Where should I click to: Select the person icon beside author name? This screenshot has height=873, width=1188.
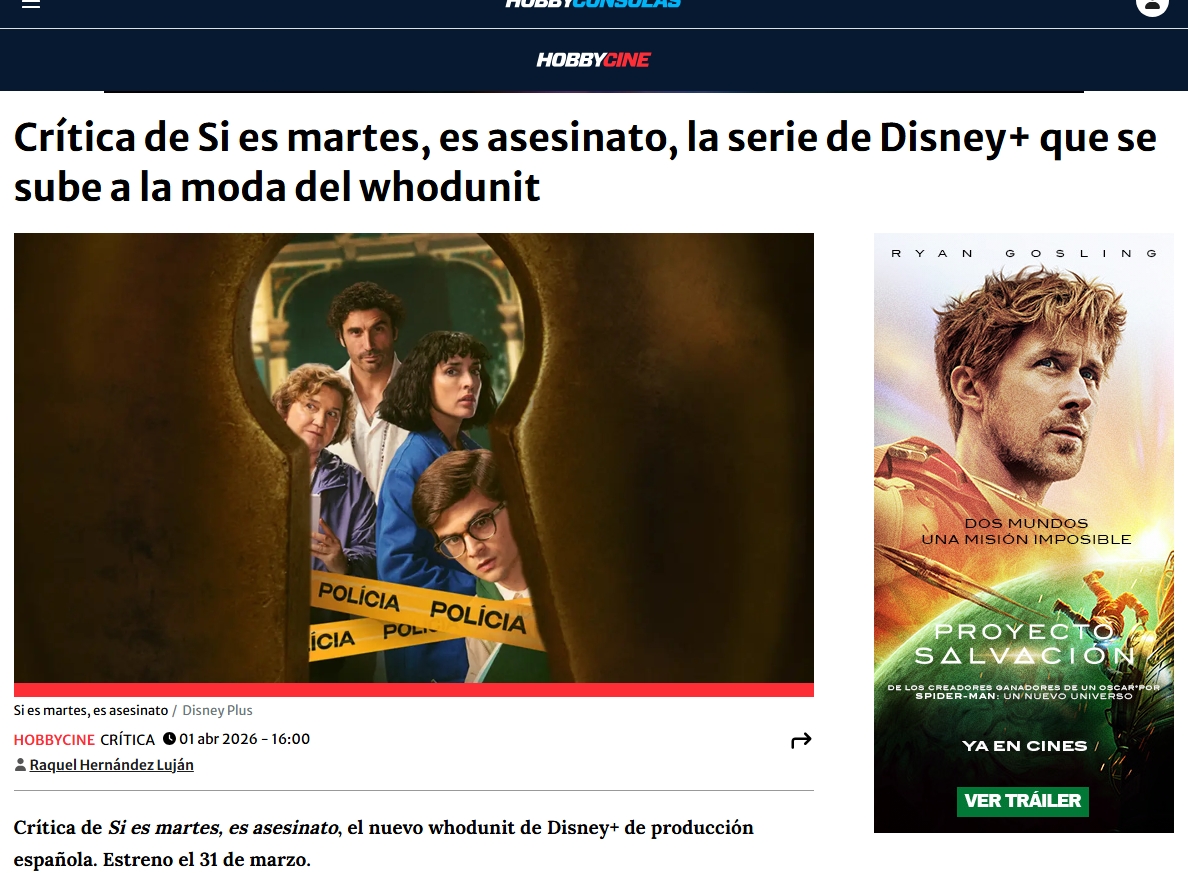pos(20,765)
